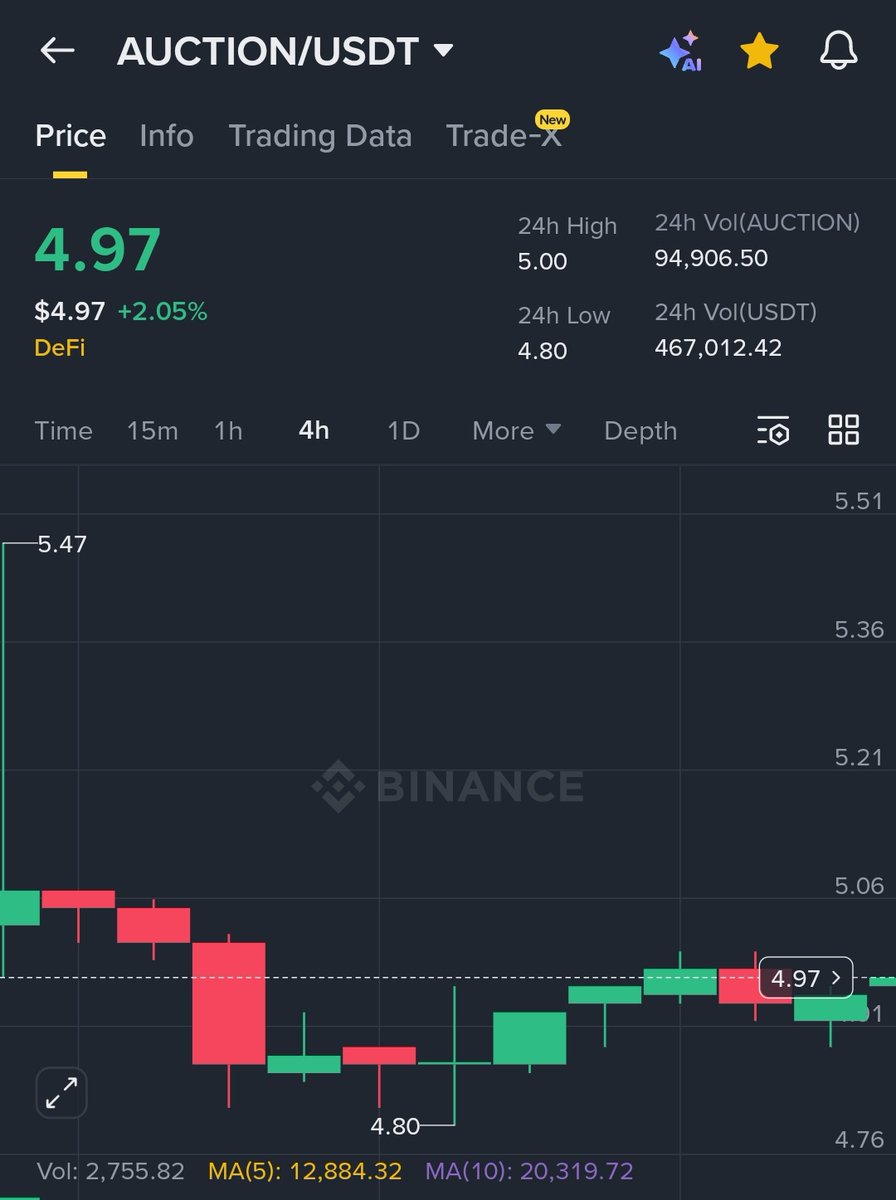Tap the 5.36 price axis label
Viewport: 896px width, 1200px height.
(860, 629)
